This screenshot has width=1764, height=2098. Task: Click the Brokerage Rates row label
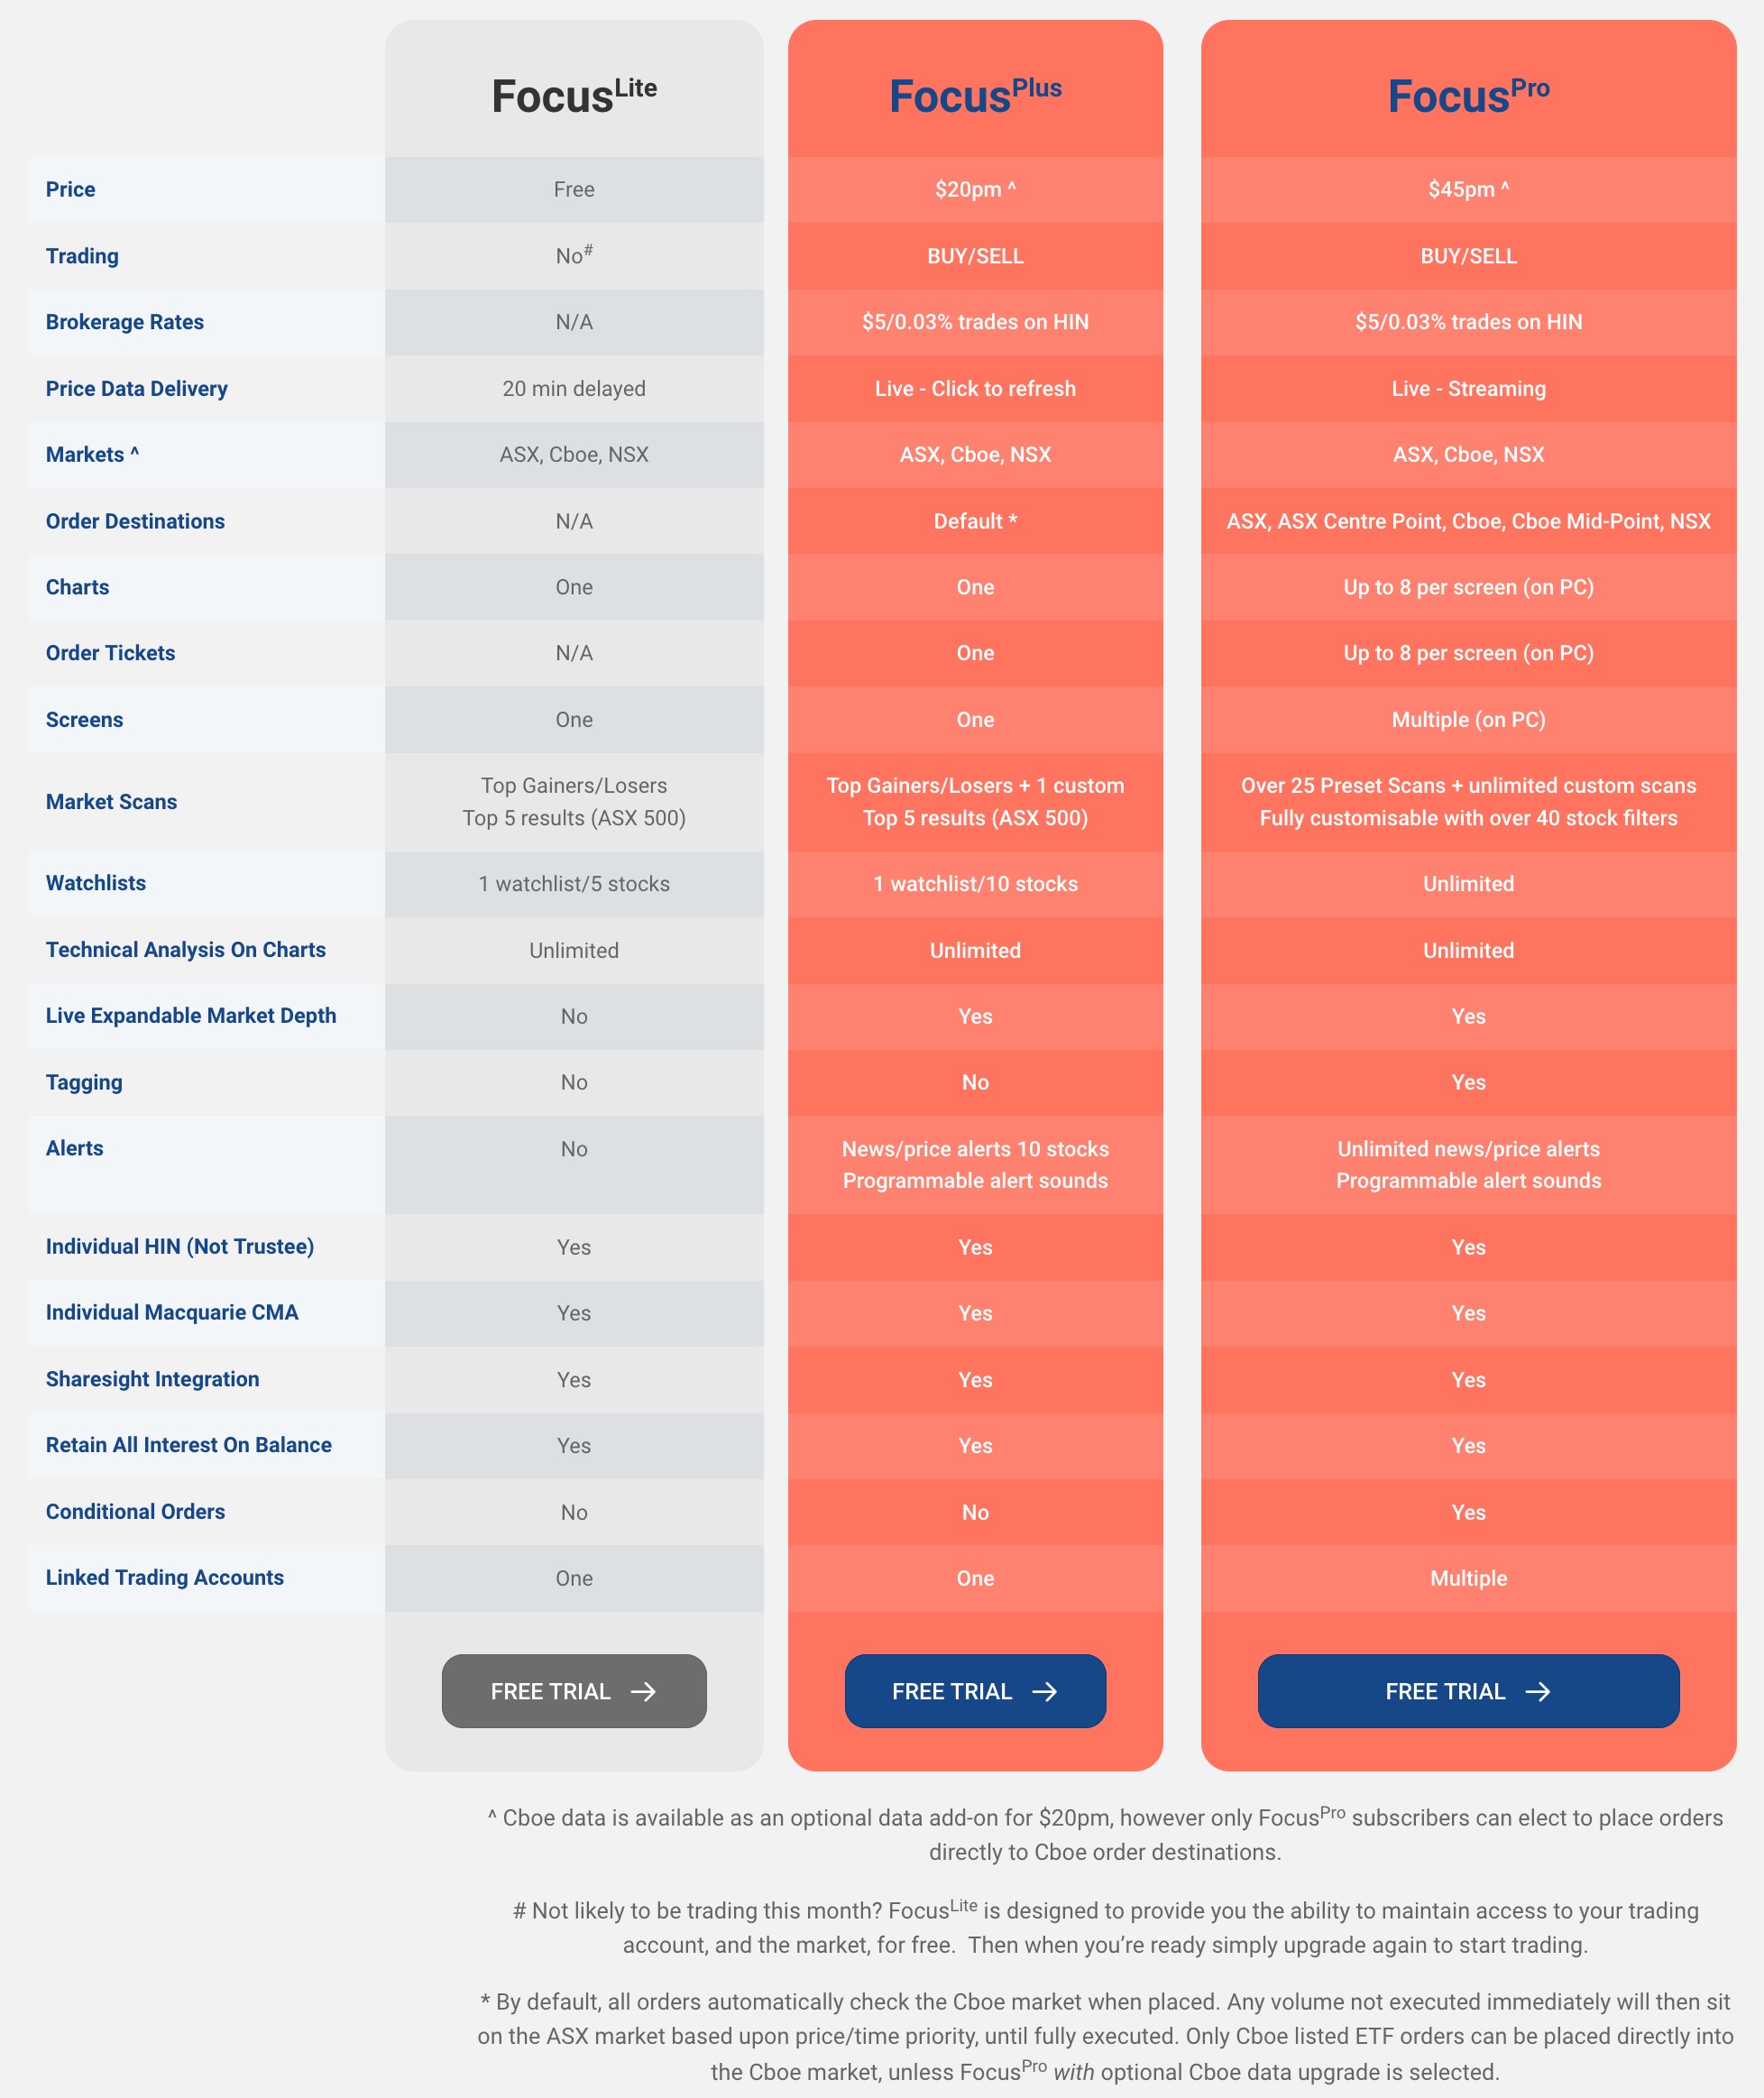tap(125, 322)
